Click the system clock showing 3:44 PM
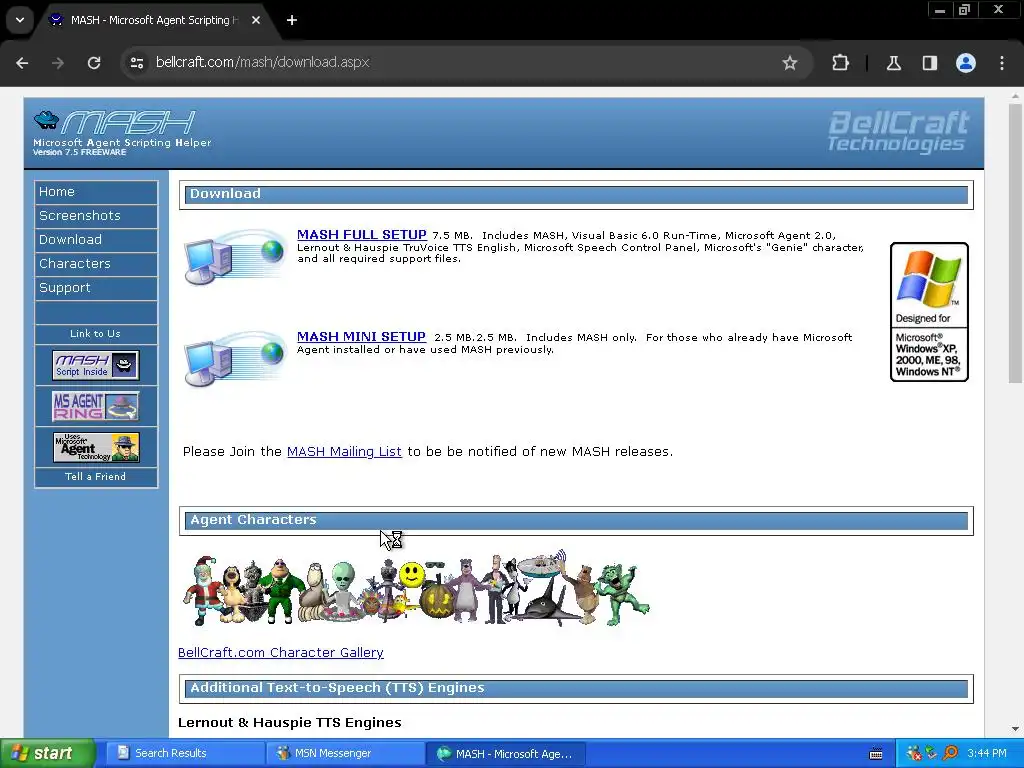The width and height of the screenshot is (1024, 768). (x=987, y=754)
